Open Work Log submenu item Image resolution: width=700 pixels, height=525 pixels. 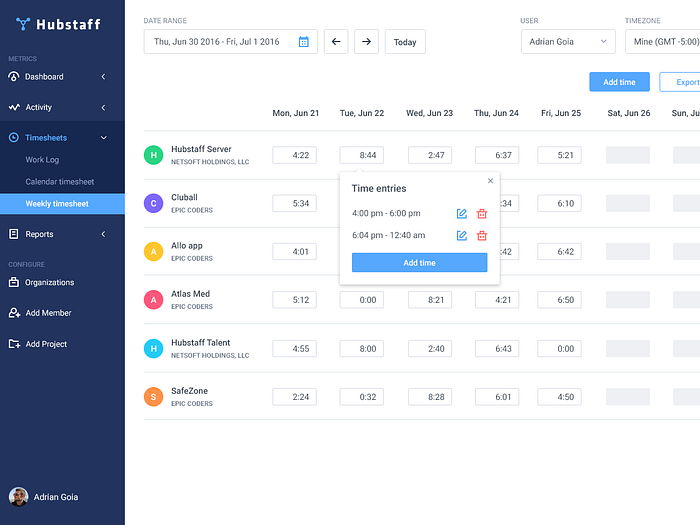pyautogui.click(x=42, y=160)
